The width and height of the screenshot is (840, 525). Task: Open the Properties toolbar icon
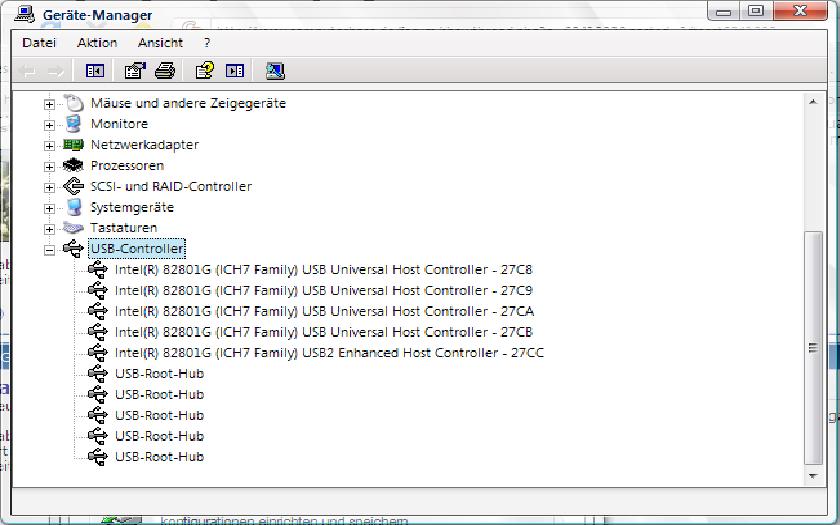[135, 71]
